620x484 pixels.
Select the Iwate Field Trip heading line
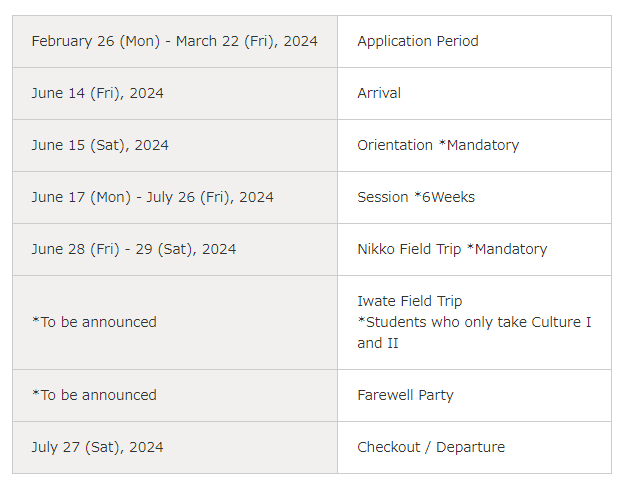click(x=409, y=301)
